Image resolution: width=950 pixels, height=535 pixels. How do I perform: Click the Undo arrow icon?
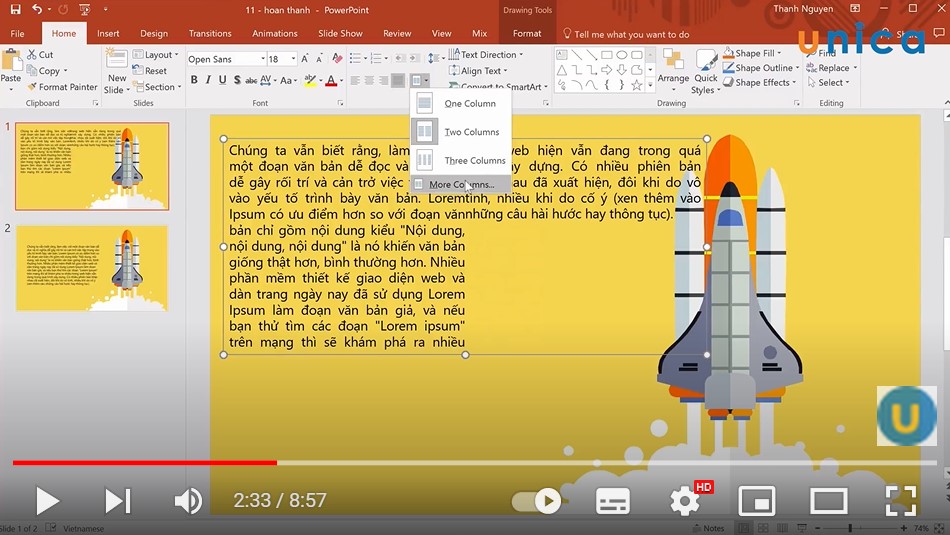click(x=37, y=10)
